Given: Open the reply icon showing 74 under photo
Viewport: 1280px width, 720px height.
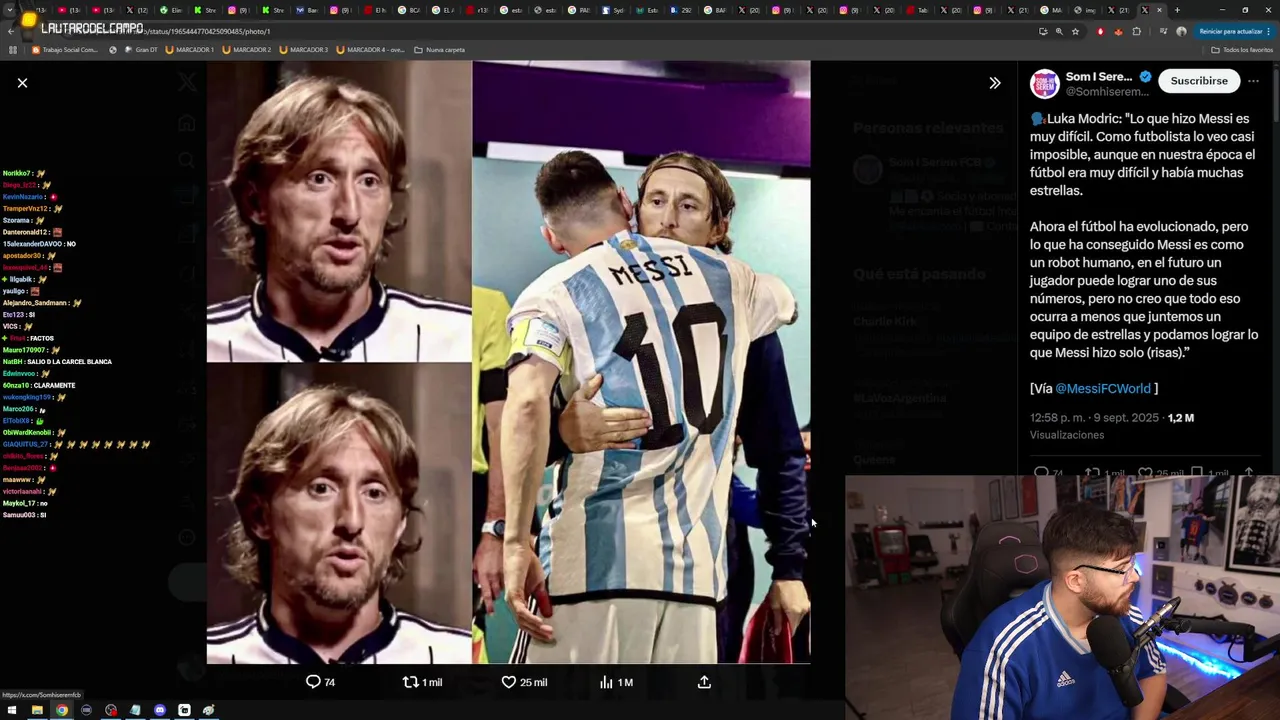Looking at the screenshot, I should [x=320, y=682].
